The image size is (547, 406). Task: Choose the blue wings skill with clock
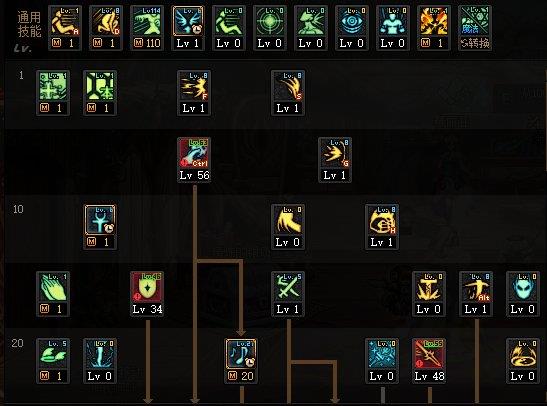[188, 21]
